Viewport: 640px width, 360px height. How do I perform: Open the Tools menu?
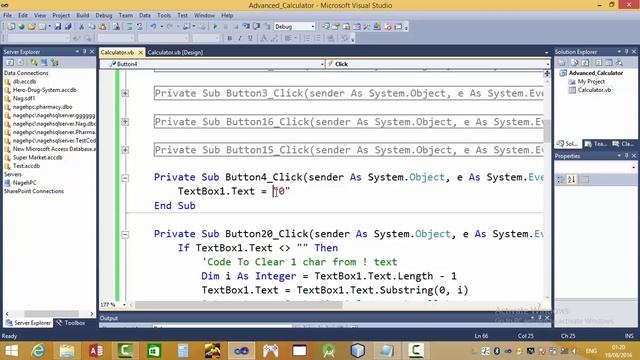click(x=164, y=15)
